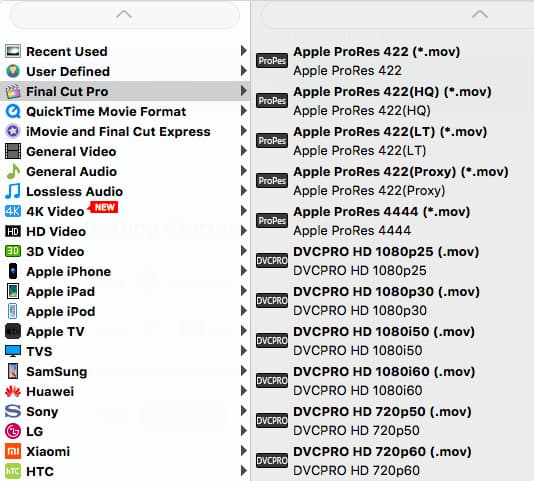Click the General Video filmstrip icon

13,151
